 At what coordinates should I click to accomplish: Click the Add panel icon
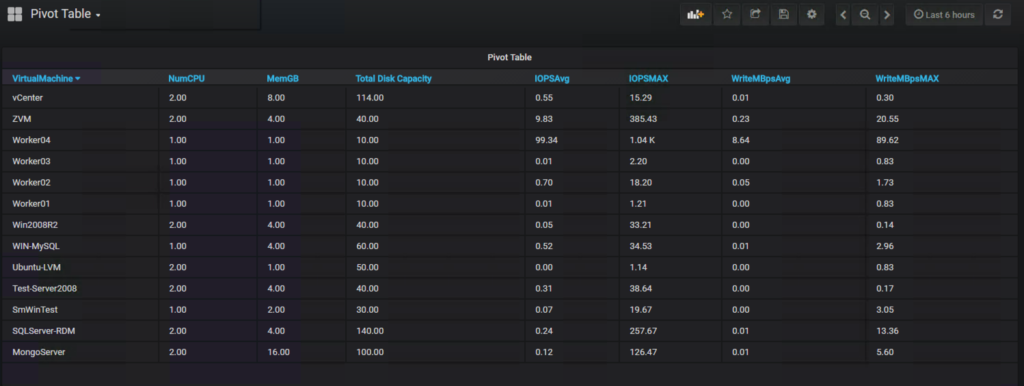[x=696, y=14]
